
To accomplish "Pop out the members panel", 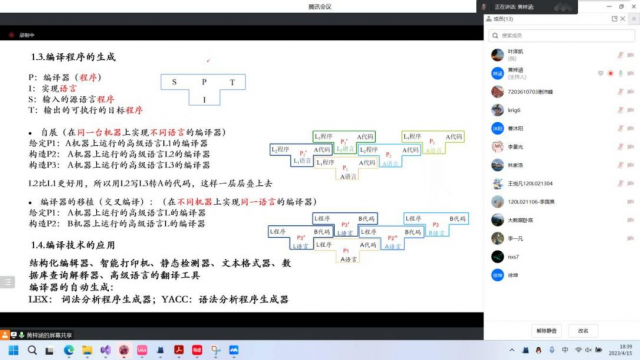I will pos(614,19).
